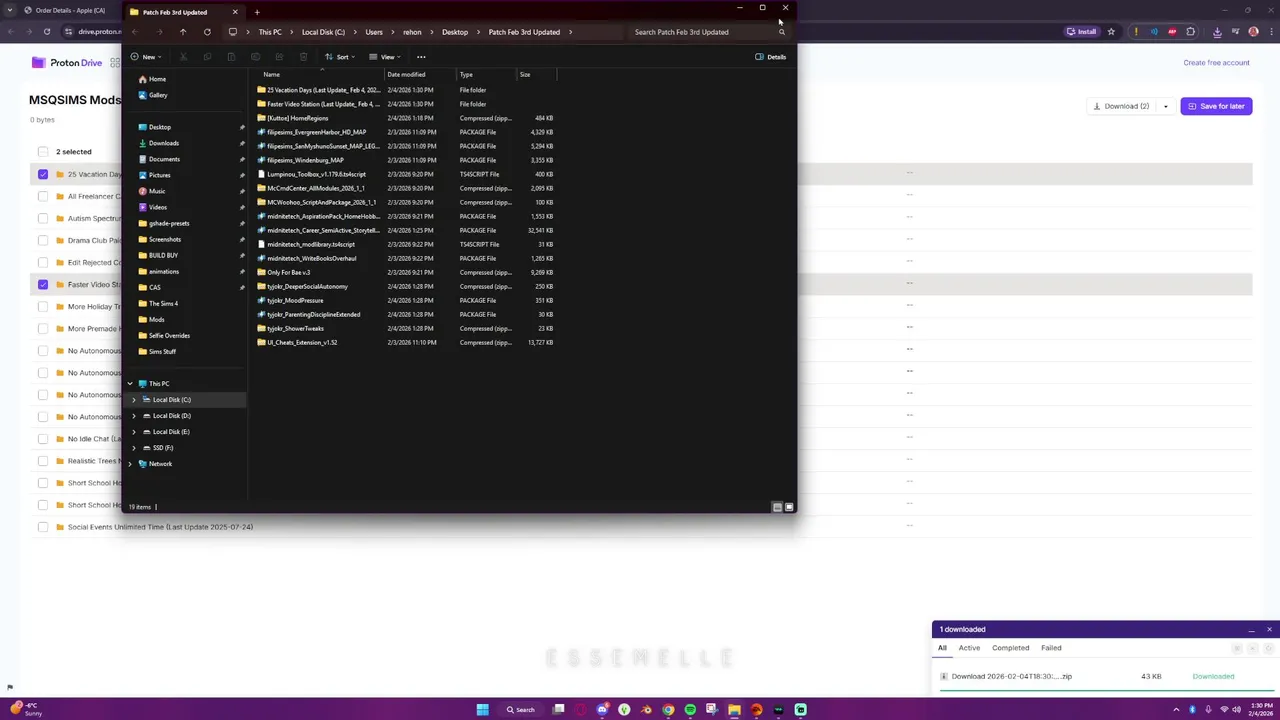This screenshot has height=720, width=1280.
Task: Click the File Explorer search magnifier icon
Action: point(782,32)
